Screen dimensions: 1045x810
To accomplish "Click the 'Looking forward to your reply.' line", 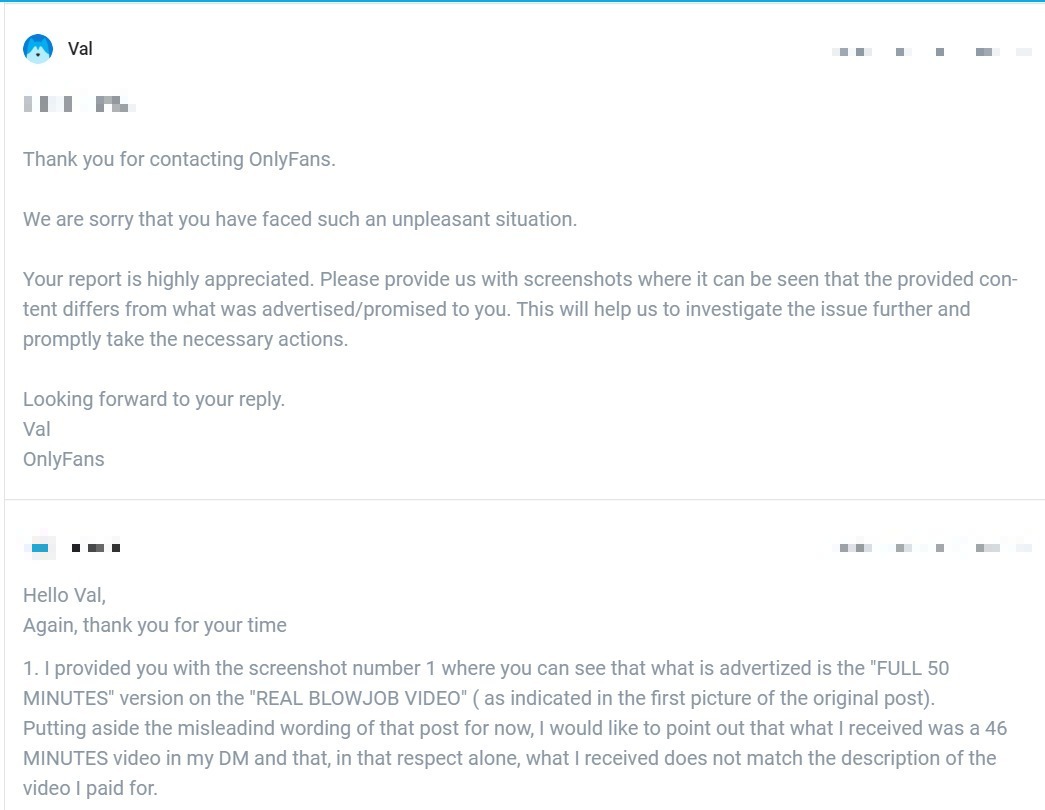I will tap(154, 399).
